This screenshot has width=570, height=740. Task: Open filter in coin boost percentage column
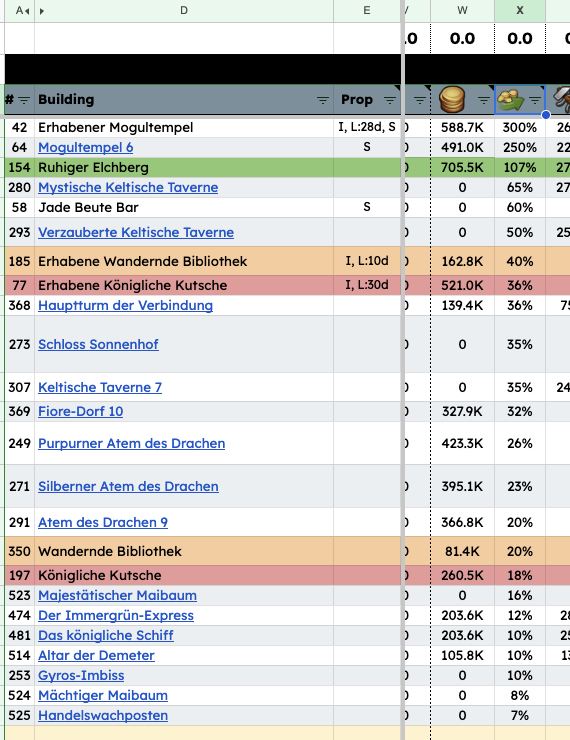535,100
